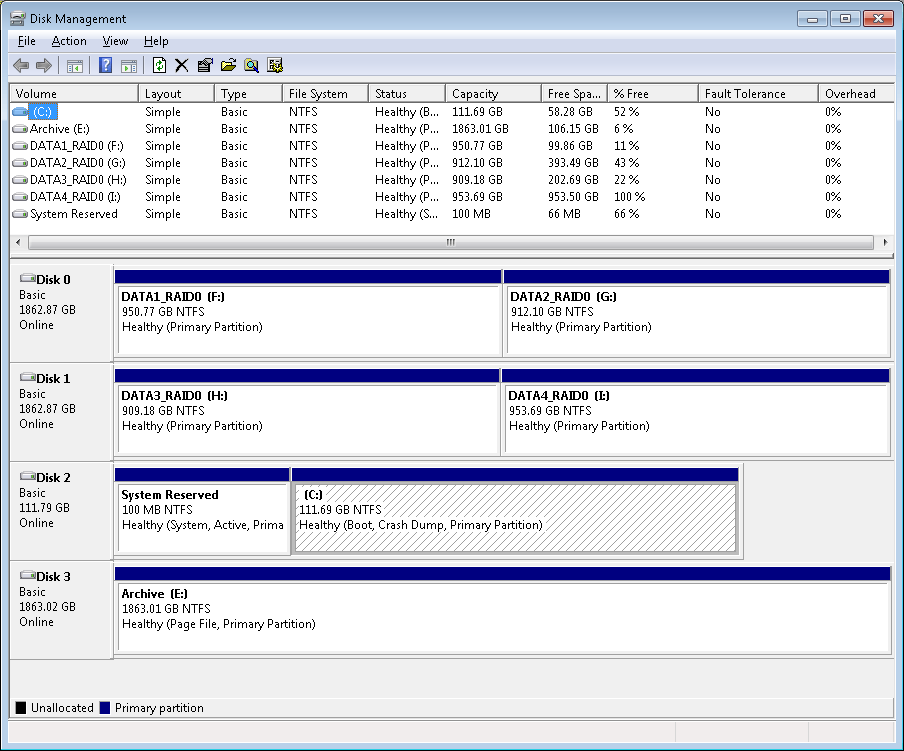904x751 pixels.
Task: Click the blue Primary partition legend swatch
Action: tap(105, 708)
